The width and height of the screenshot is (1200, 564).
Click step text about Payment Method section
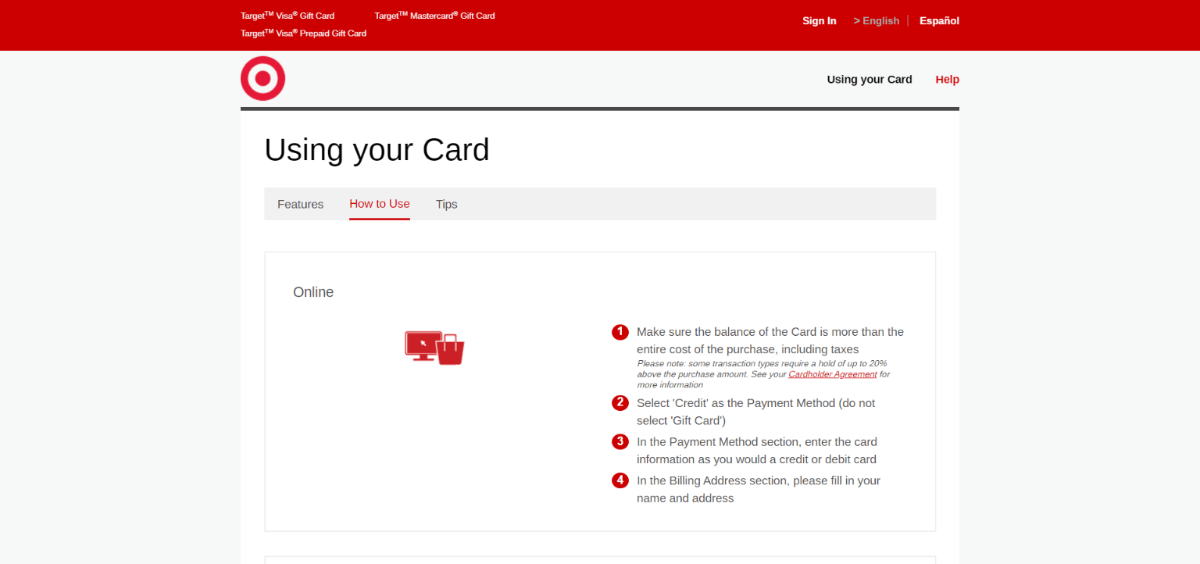coord(757,450)
